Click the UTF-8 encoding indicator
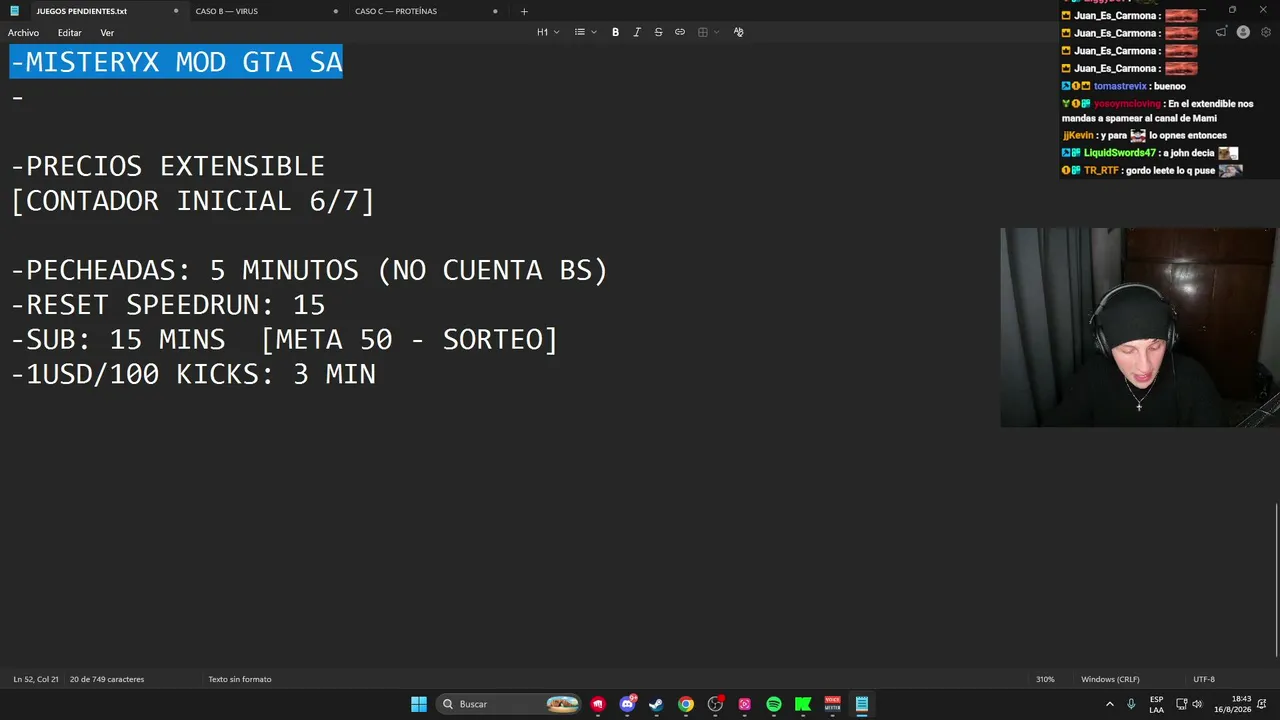Image resolution: width=1280 pixels, height=720 pixels. (x=1204, y=679)
